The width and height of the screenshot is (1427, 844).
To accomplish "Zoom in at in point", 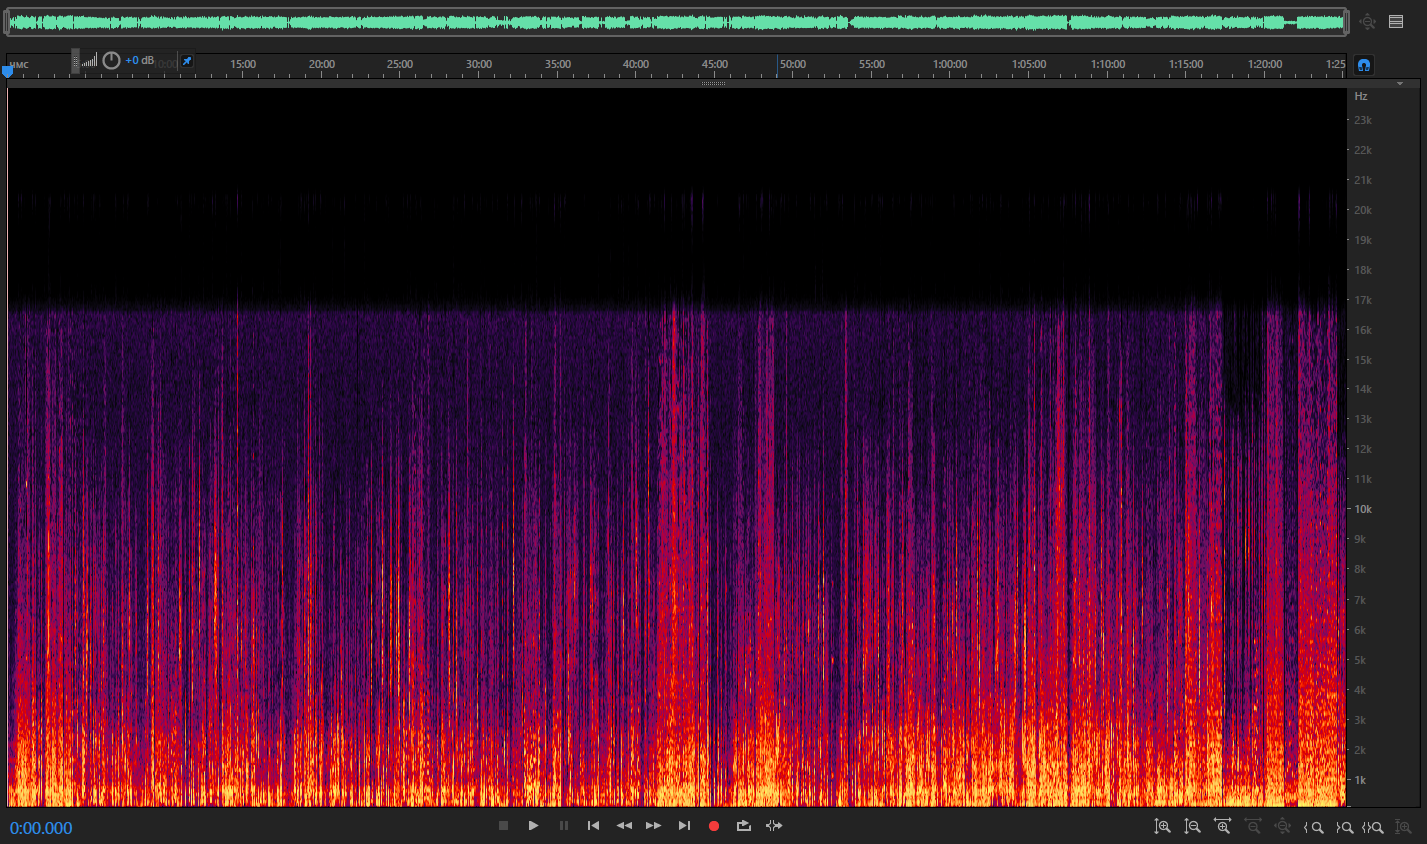I will coord(1314,827).
